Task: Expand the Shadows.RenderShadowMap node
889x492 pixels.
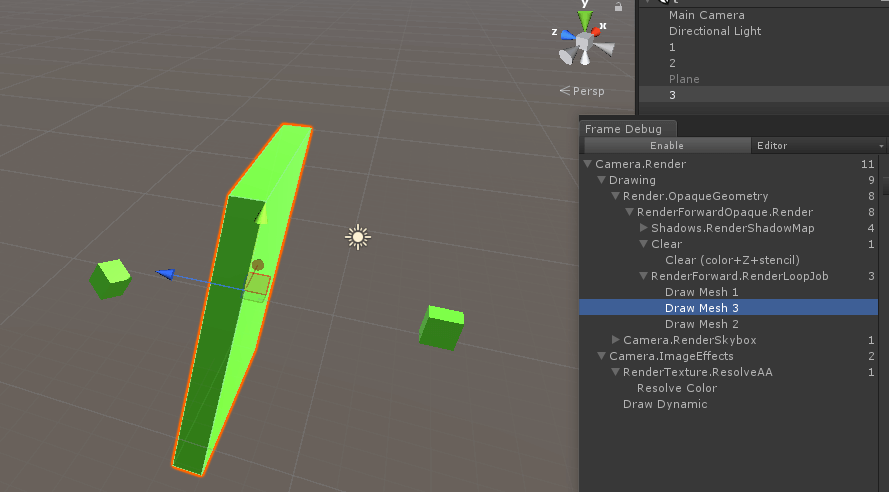Action: tap(644, 227)
